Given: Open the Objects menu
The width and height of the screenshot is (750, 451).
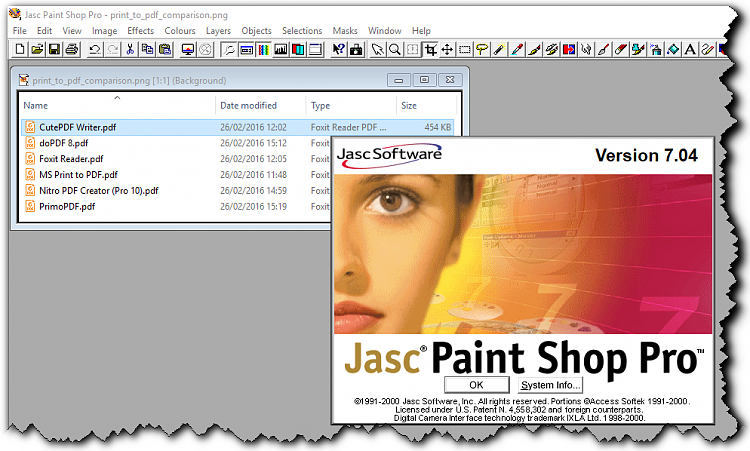Looking at the screenshot, I should [256, 31].
